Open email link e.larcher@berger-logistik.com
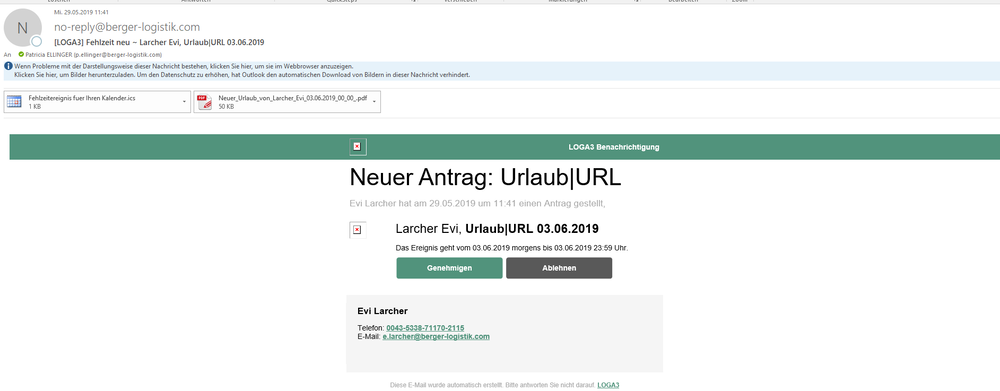 pos(436,336)
